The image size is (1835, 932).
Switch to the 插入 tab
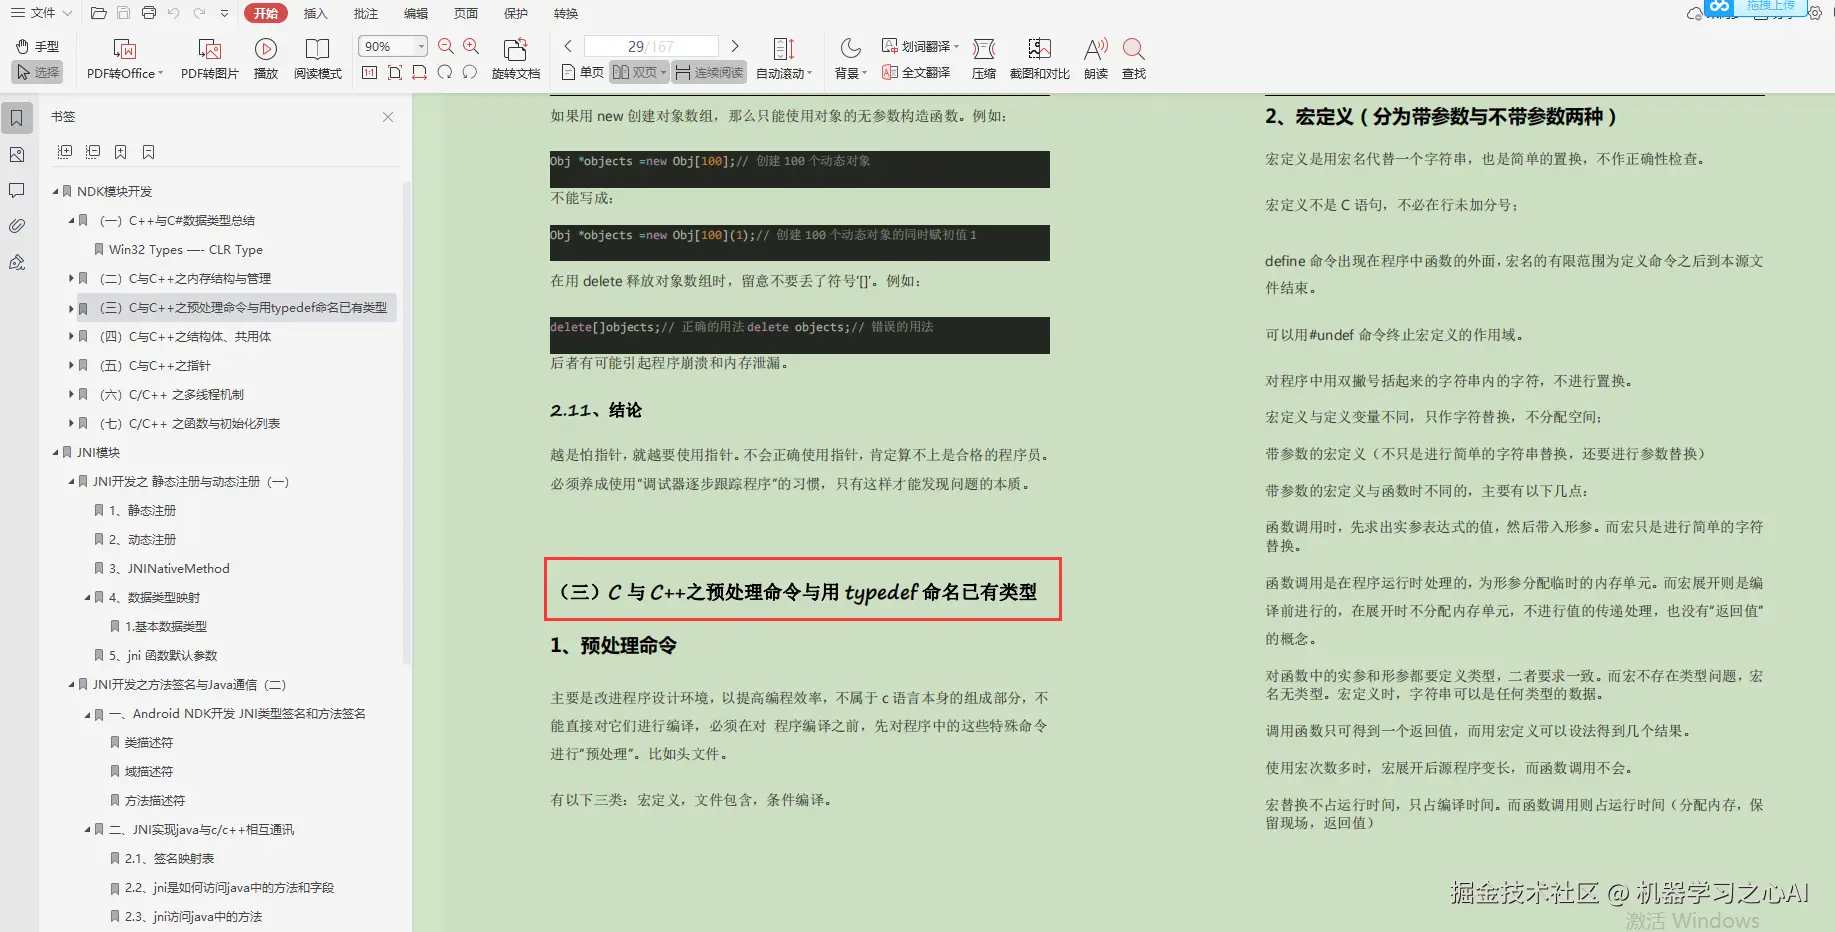(x=316, y=13)
